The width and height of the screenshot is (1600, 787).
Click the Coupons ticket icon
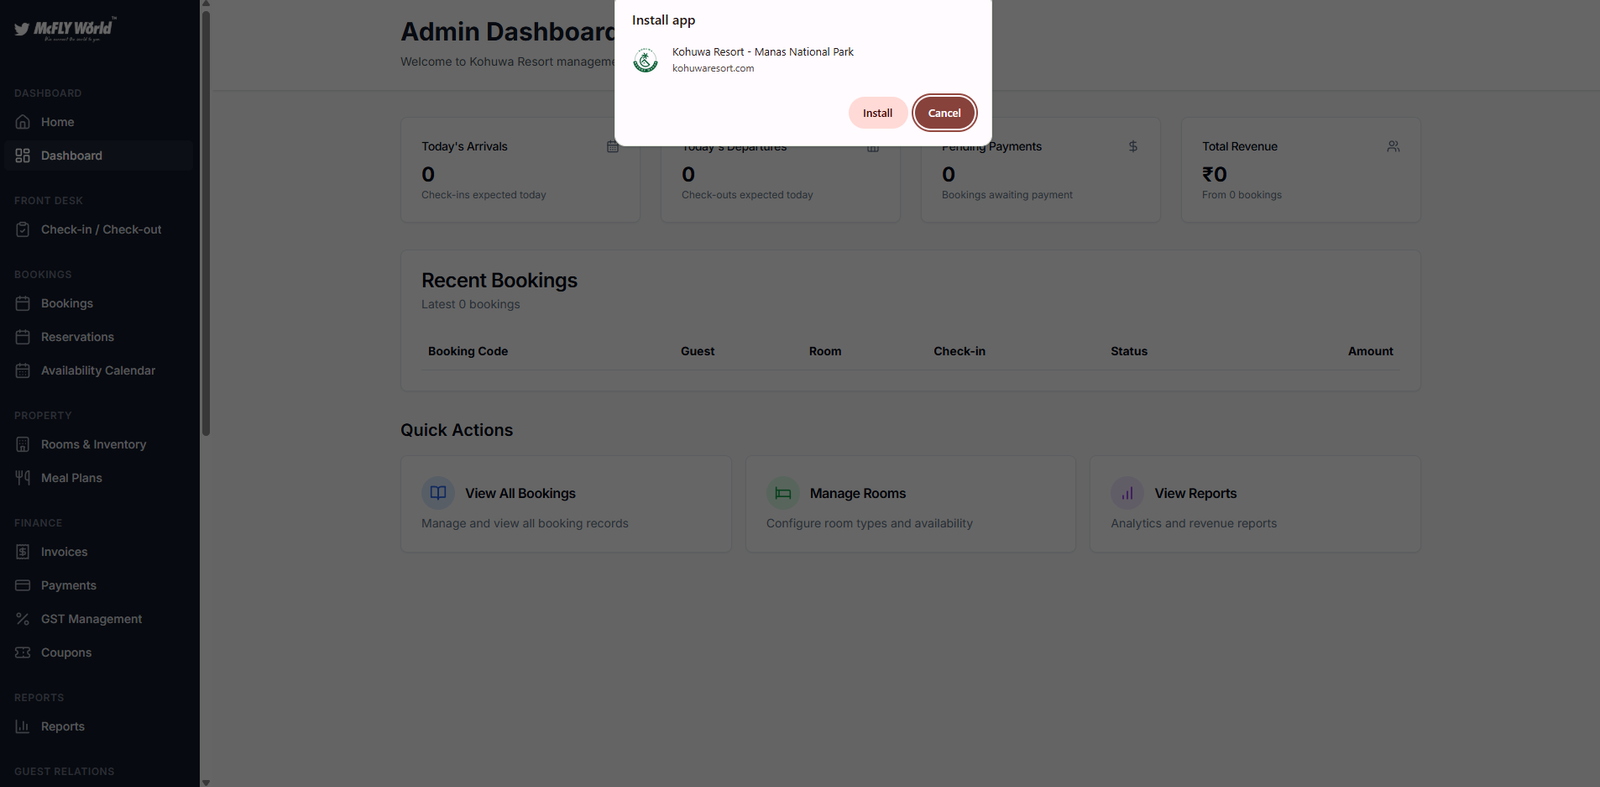point(23,653)
